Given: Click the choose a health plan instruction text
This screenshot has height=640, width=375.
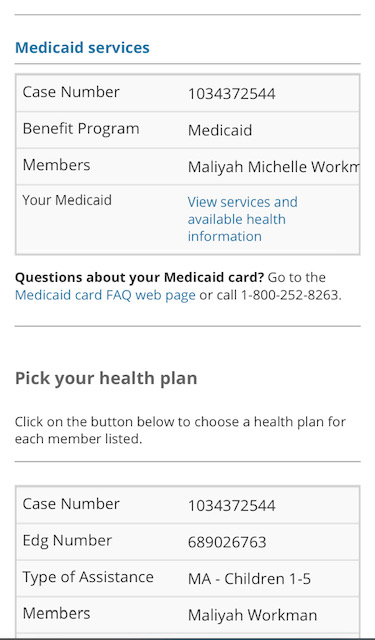Looking at the screenshot, I should [x=180, y=430].
